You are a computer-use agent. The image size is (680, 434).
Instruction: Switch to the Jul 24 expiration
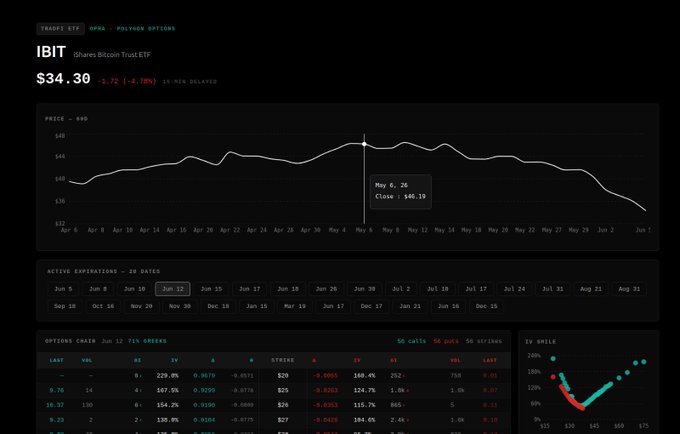coord(514,289)
